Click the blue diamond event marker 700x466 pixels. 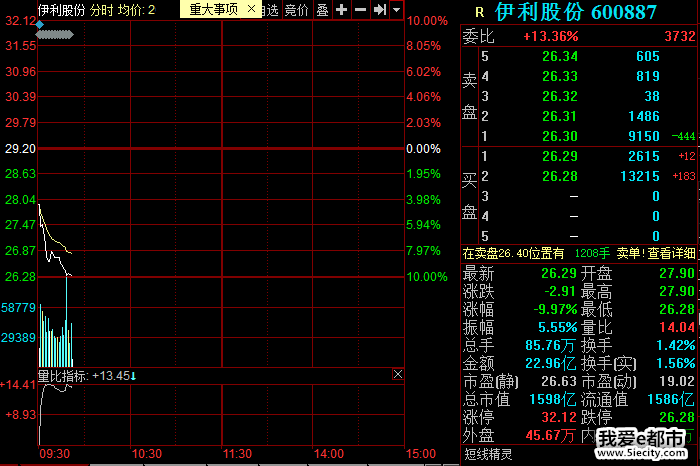tap(40, 25)
